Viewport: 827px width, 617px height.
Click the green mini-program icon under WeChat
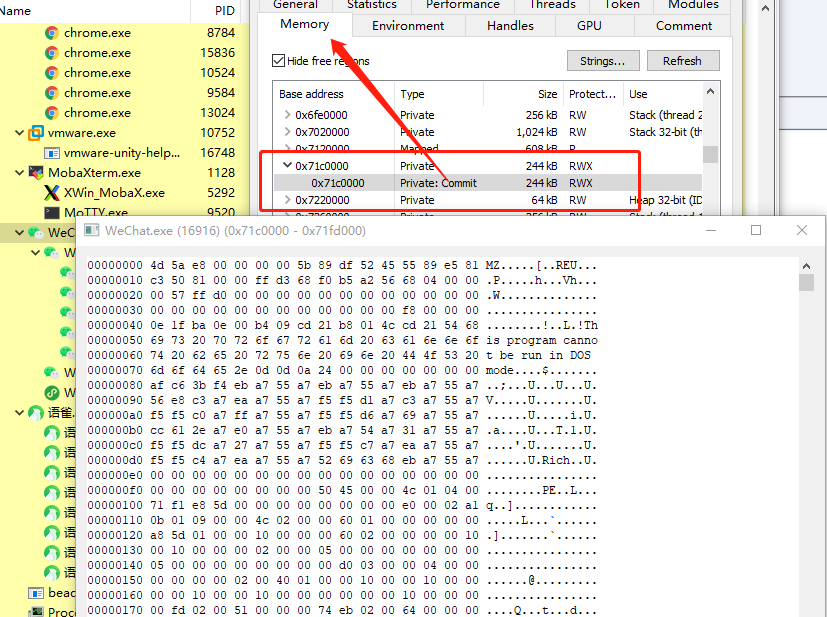coord(52,392)
